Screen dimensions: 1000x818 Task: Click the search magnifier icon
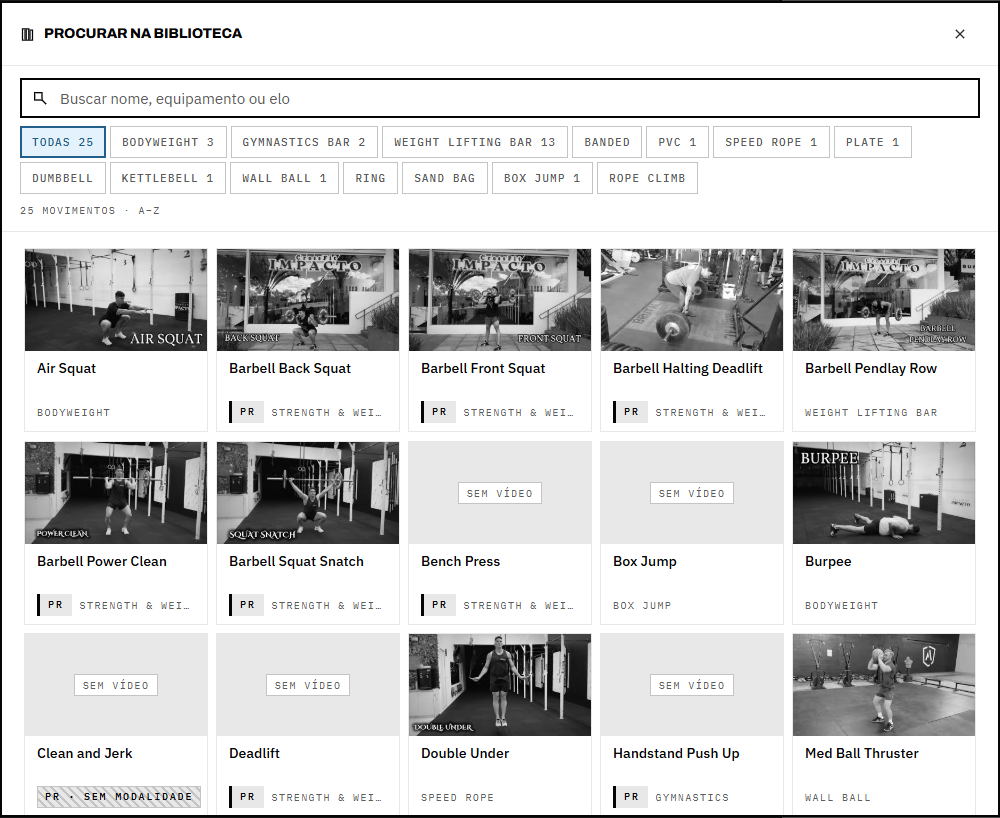(x=40, y=98)
